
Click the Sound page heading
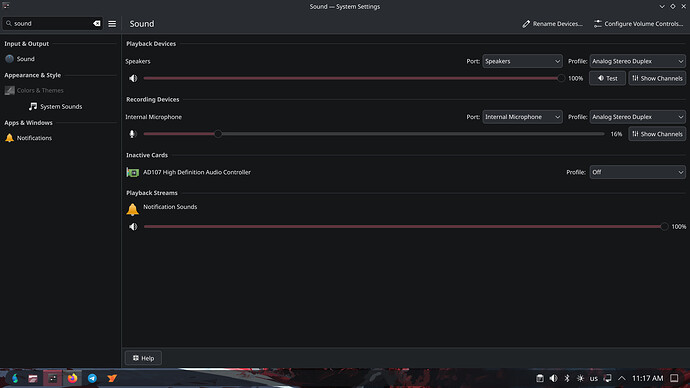tap(142, 24)
